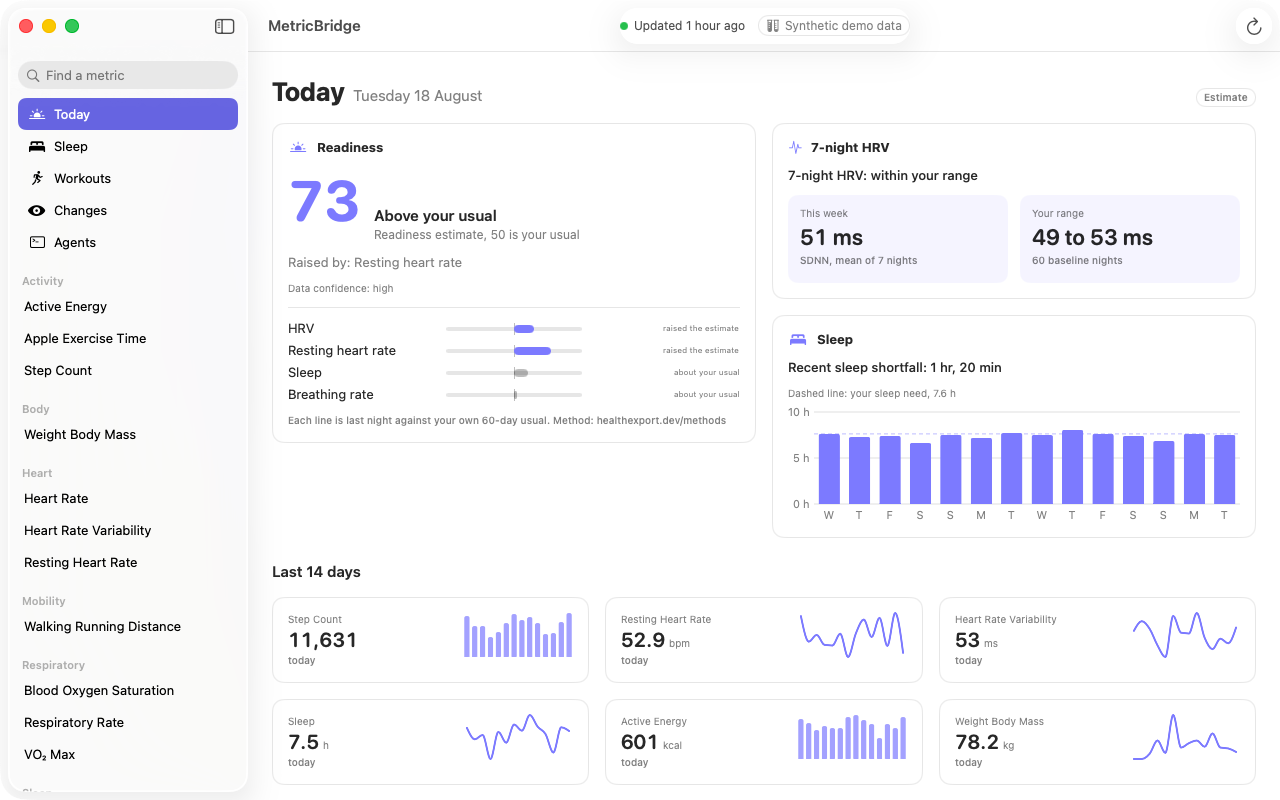Click the Estimate badge
Viewport: 1280px width, 800px height.
(1225, 97)
